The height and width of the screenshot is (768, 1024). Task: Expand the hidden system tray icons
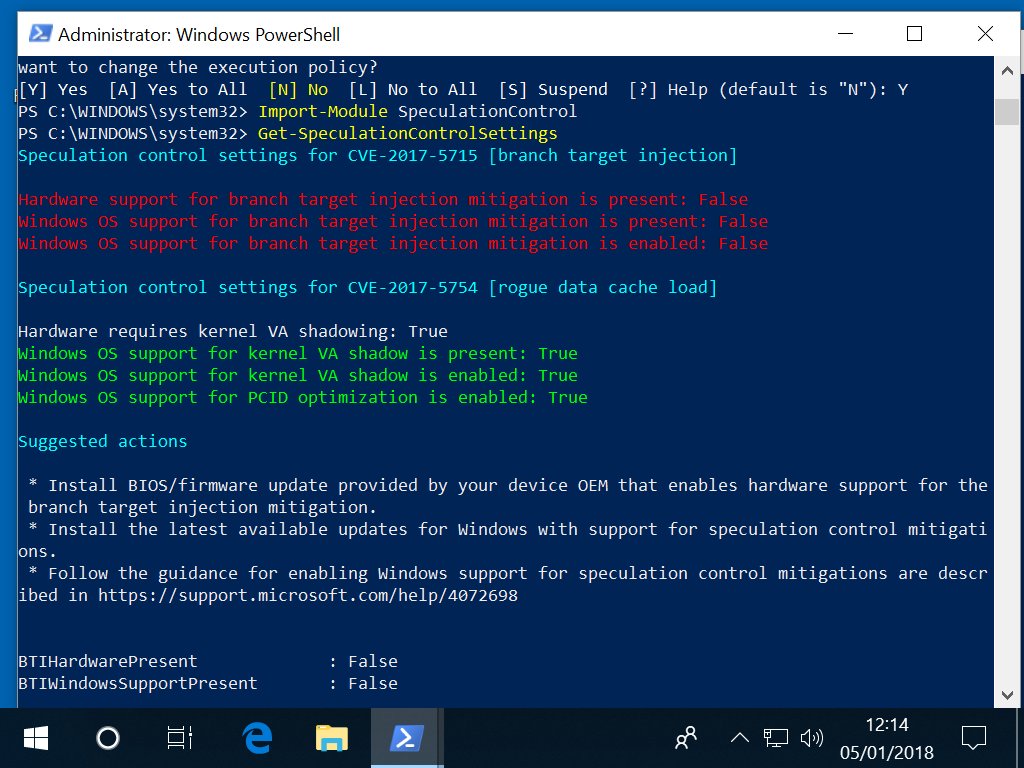point(739,738)
